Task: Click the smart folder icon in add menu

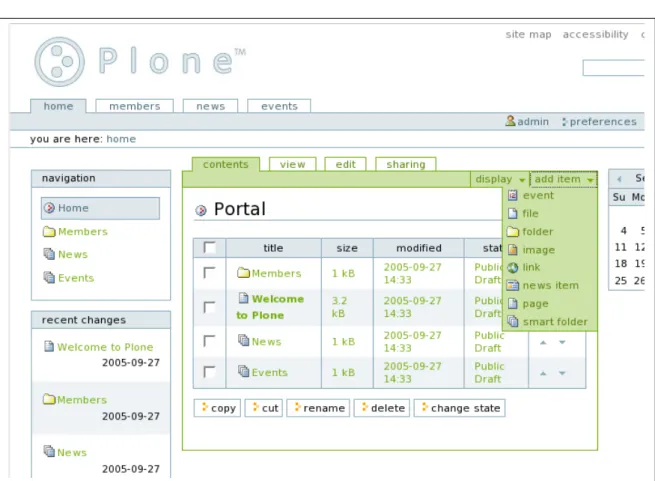Action: pos(513,321)
